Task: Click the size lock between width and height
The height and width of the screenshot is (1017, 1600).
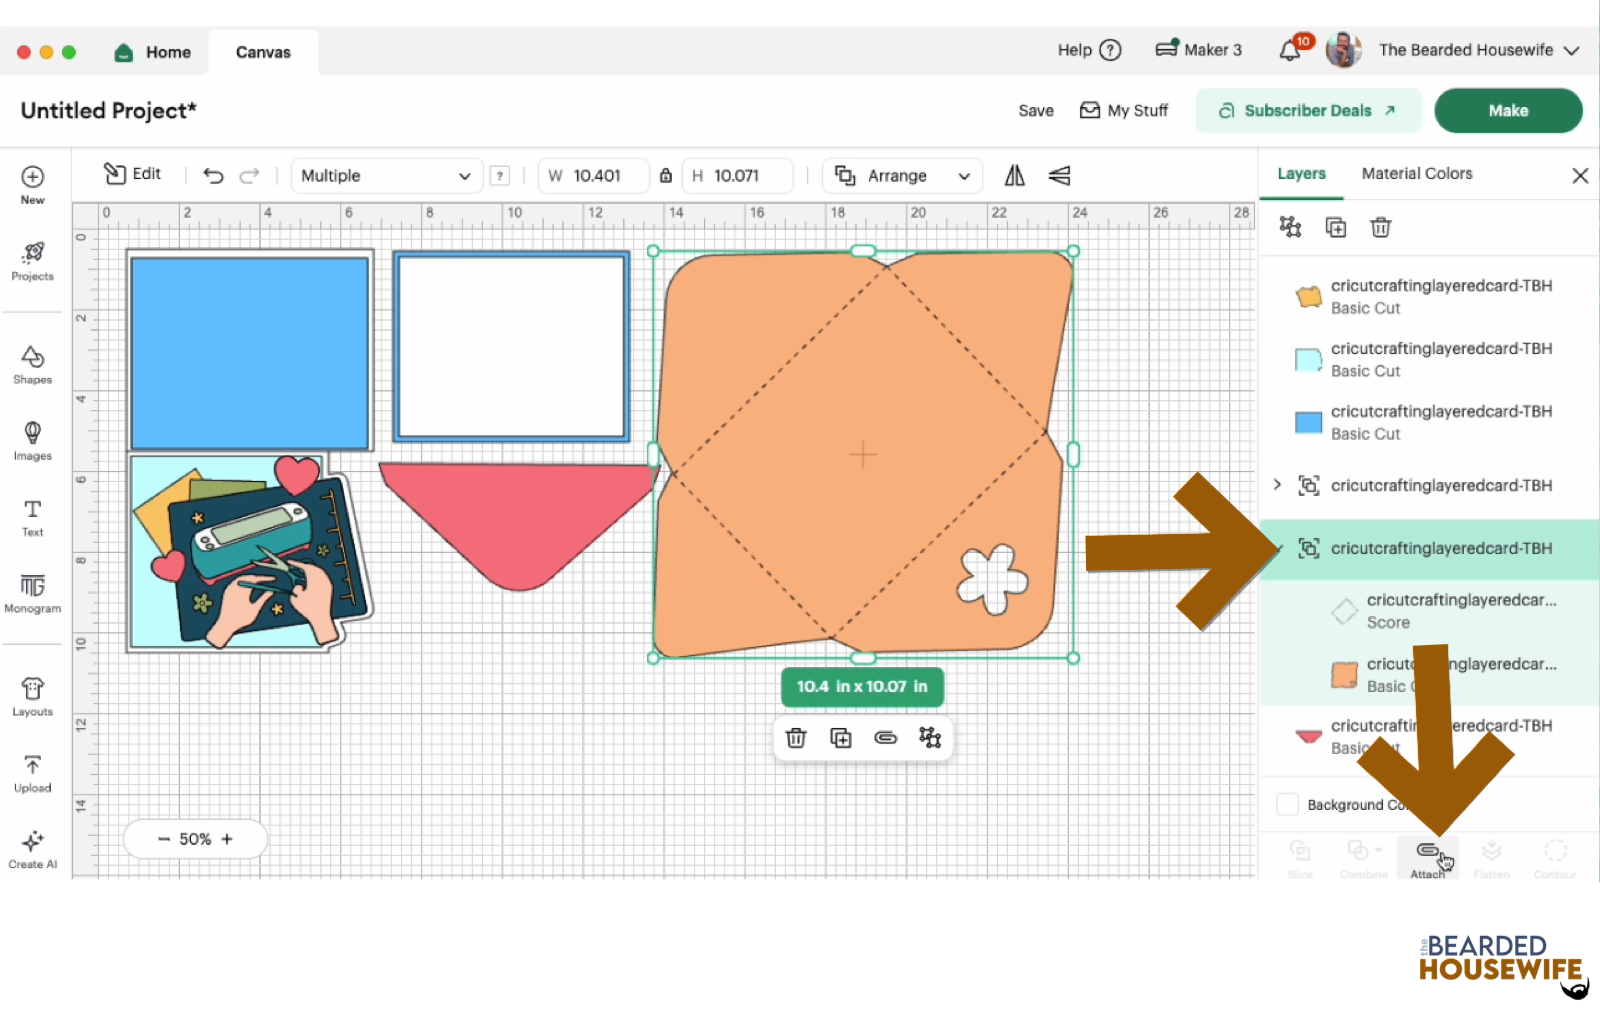Action: coord(666,175)
